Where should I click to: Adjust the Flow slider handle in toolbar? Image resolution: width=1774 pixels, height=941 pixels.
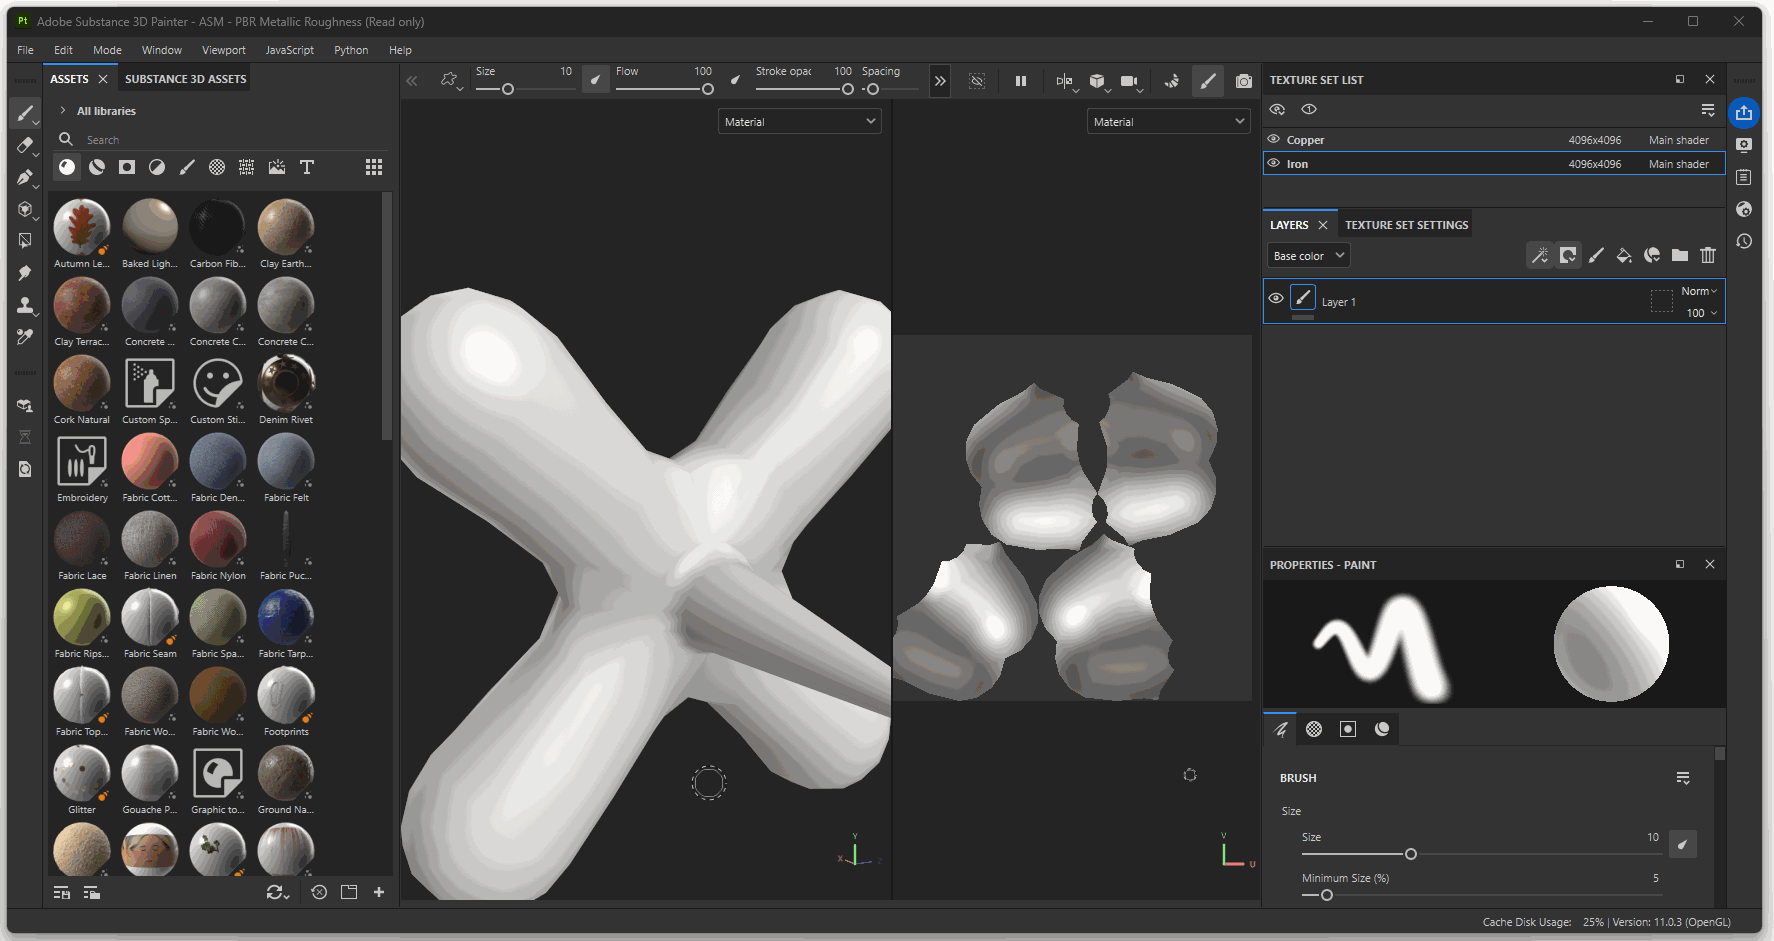[708, 89]
